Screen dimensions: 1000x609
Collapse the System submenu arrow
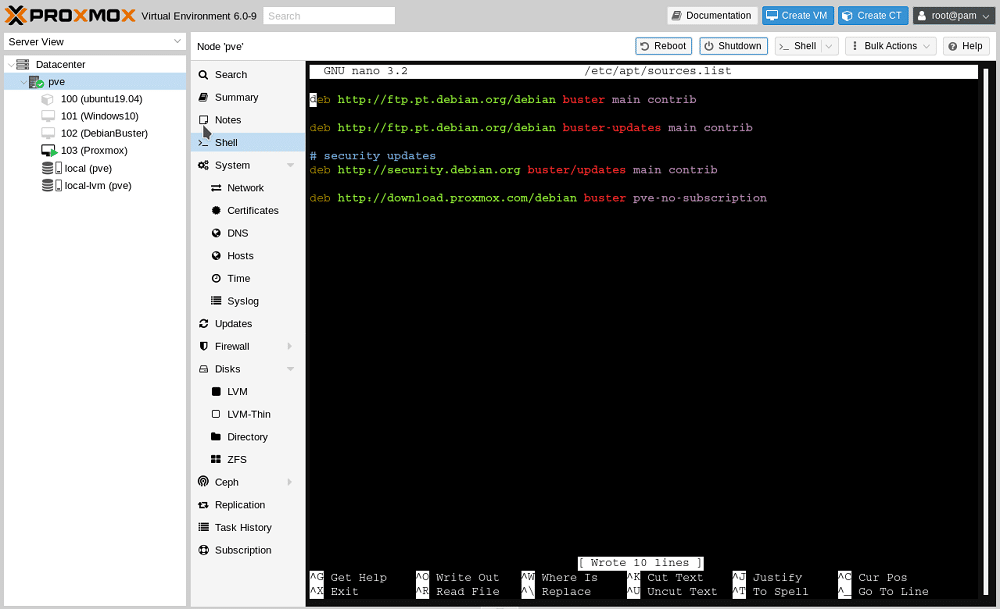(290, 165)
